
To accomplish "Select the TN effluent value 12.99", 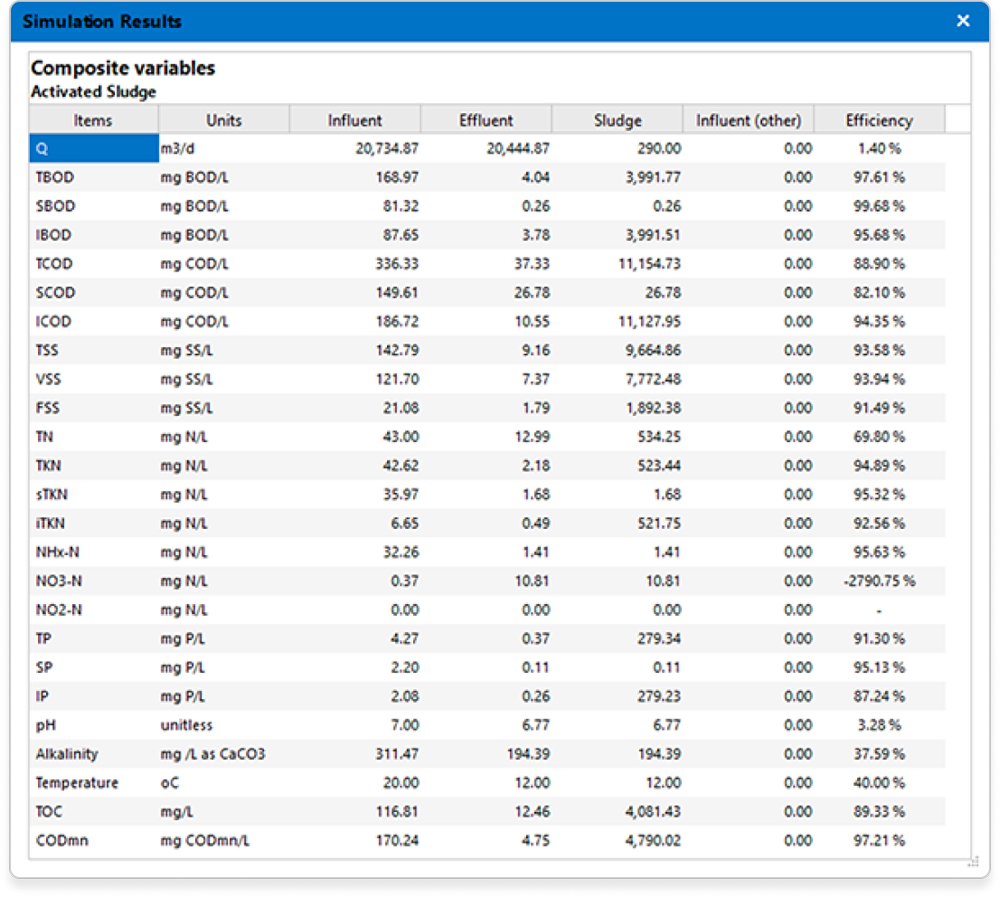I will point(530,437).
